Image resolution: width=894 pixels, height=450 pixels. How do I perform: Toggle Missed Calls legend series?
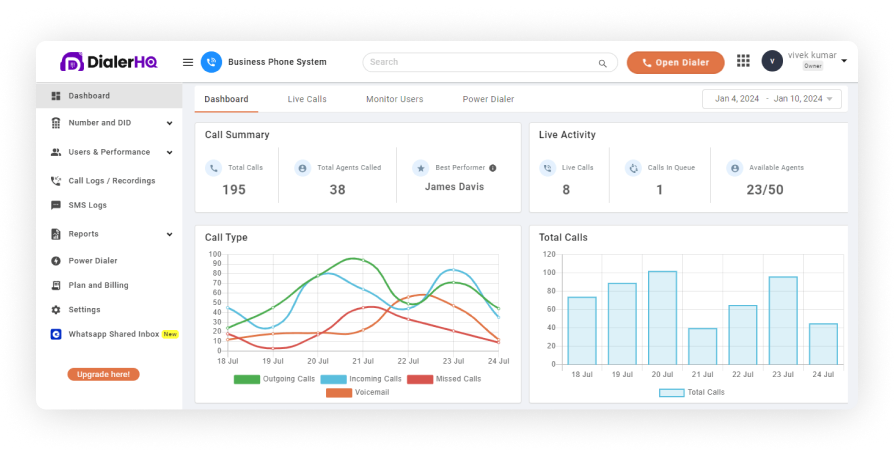[444, 379]
